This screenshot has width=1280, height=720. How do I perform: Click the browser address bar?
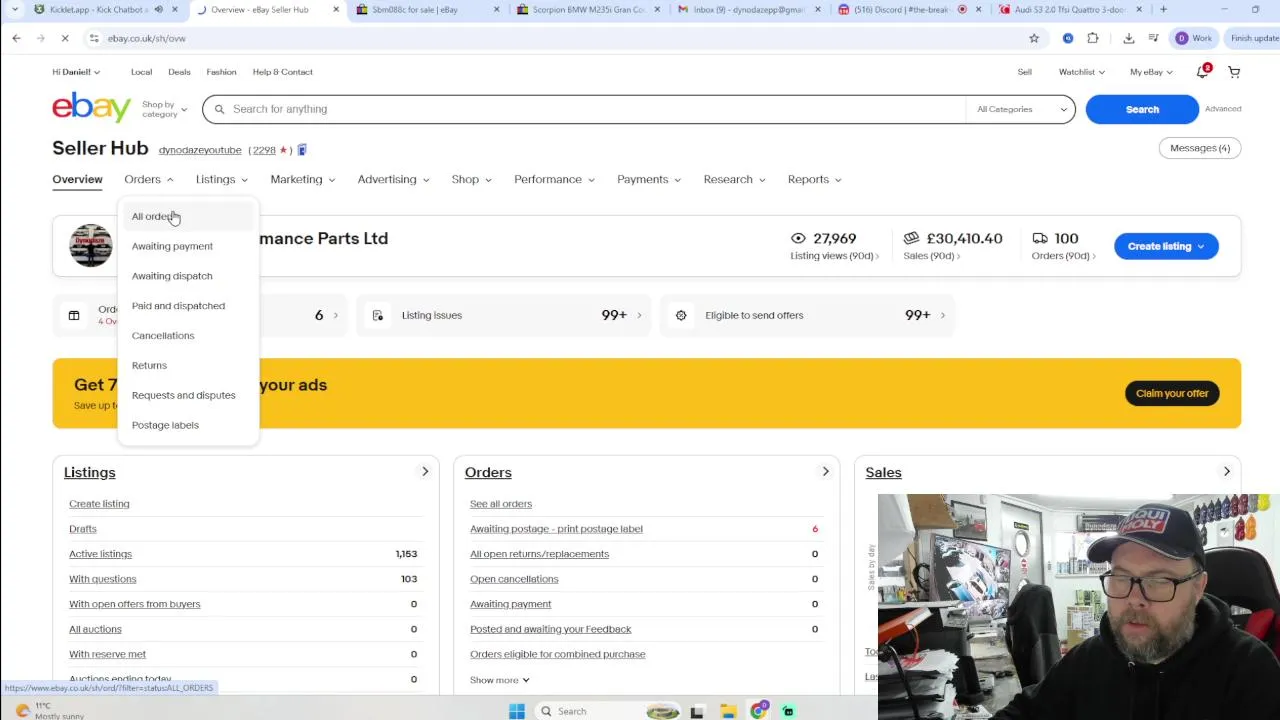[x=560, y=38]
